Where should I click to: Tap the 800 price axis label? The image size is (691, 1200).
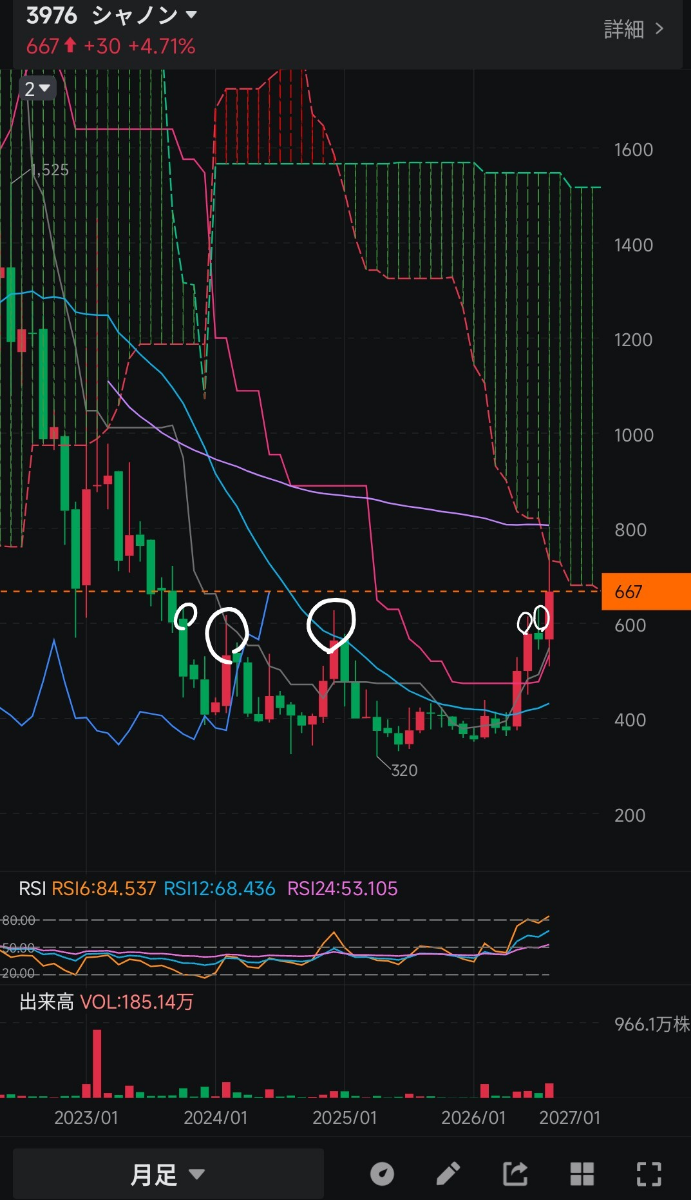coord(629,530)
